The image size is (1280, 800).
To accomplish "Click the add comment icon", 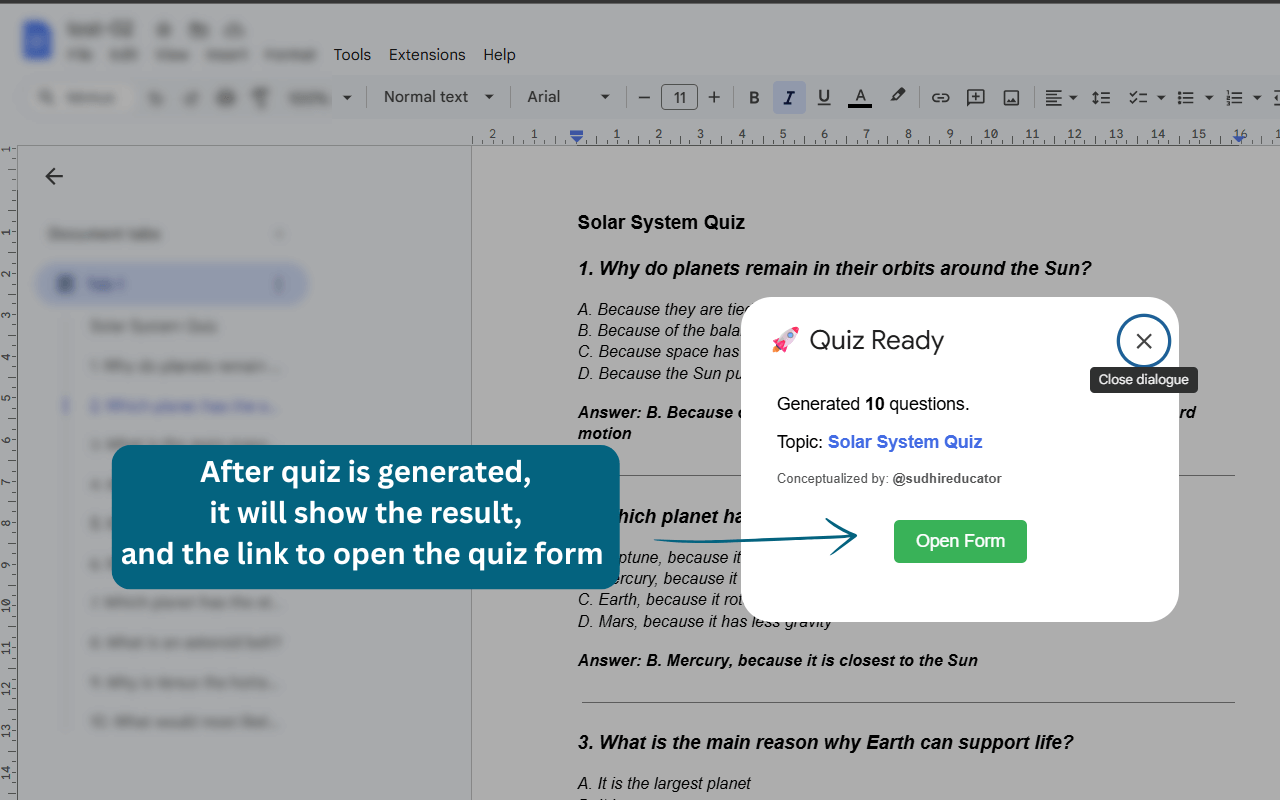I will 975,97.
